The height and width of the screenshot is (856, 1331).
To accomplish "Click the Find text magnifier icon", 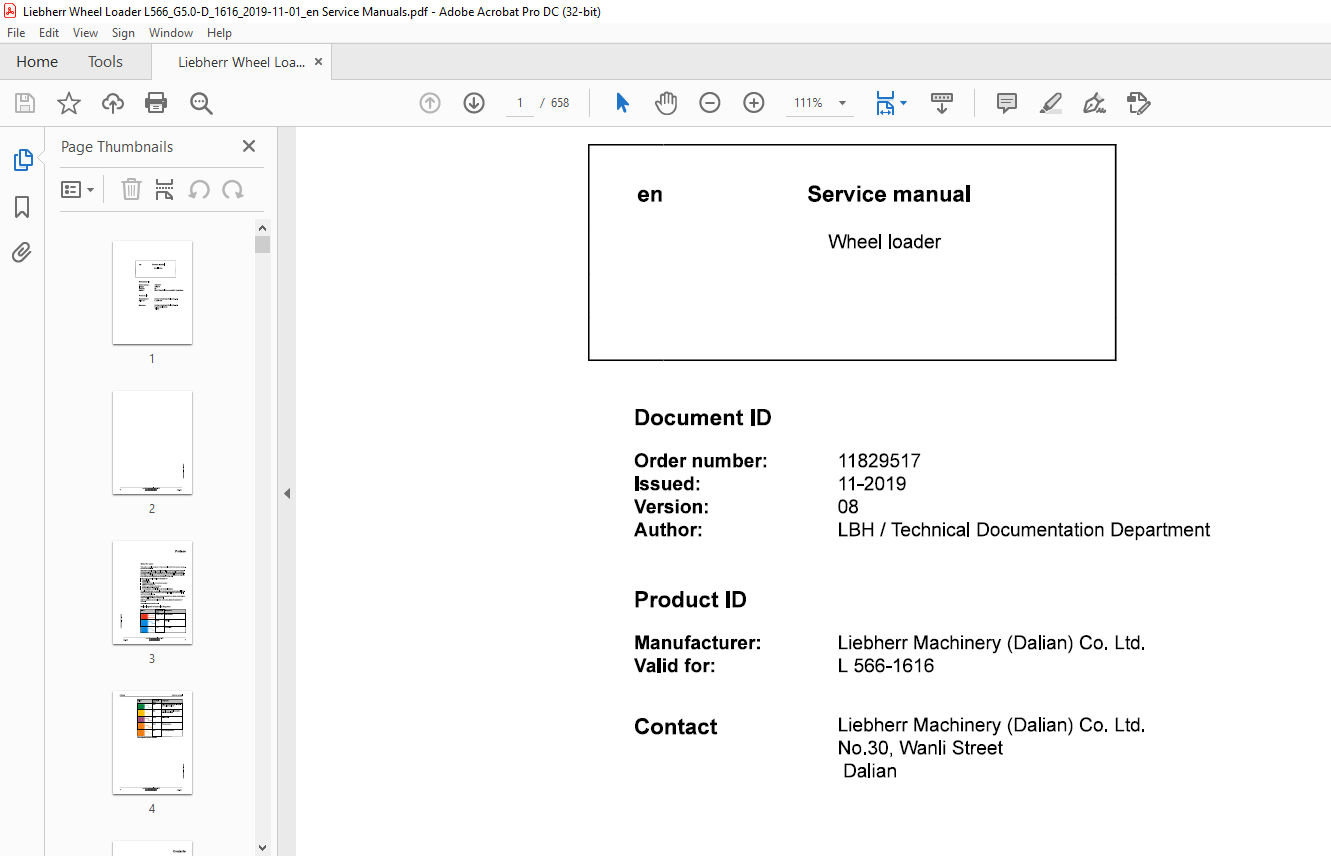I will pos(201,103).
